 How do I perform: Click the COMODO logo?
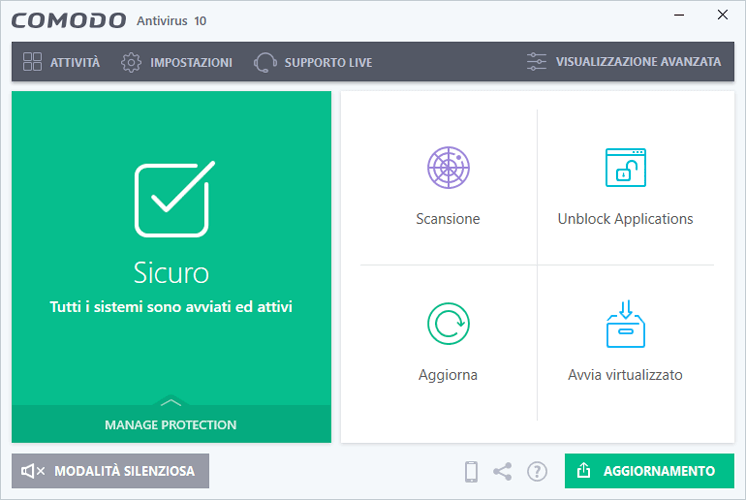(69, 20)
